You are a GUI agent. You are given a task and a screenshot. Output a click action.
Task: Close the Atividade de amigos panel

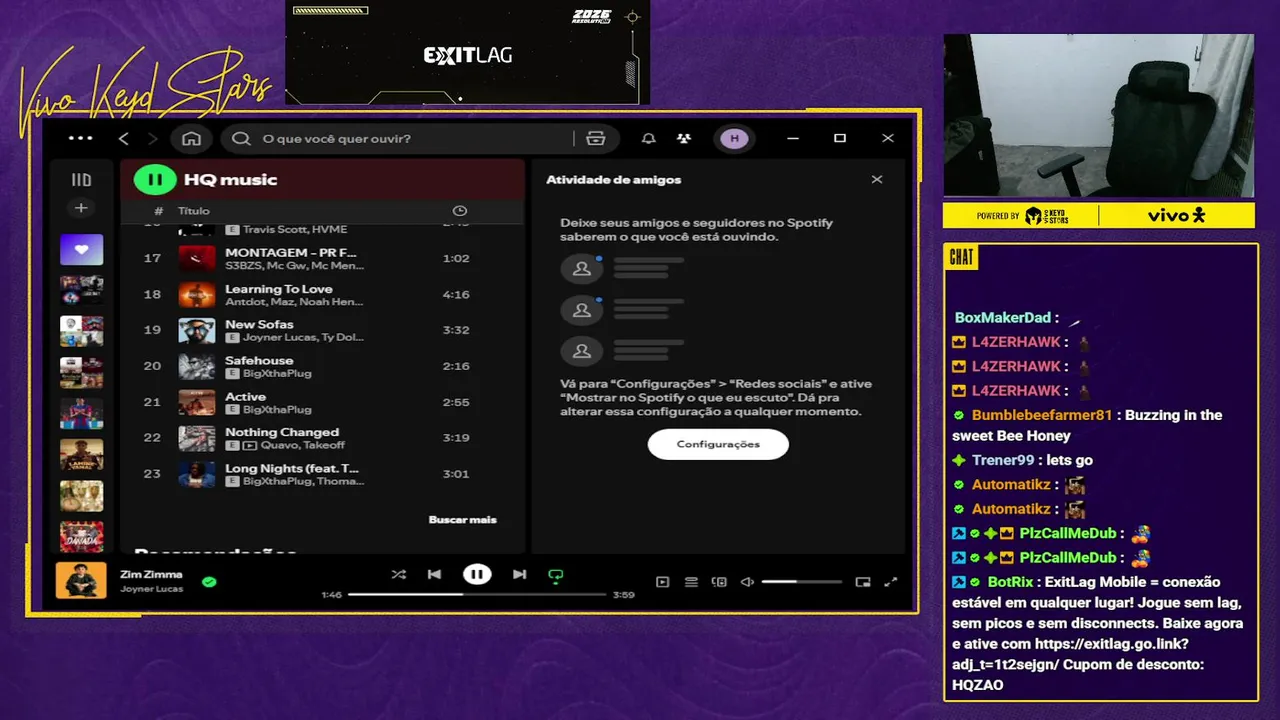coord(877,180)
